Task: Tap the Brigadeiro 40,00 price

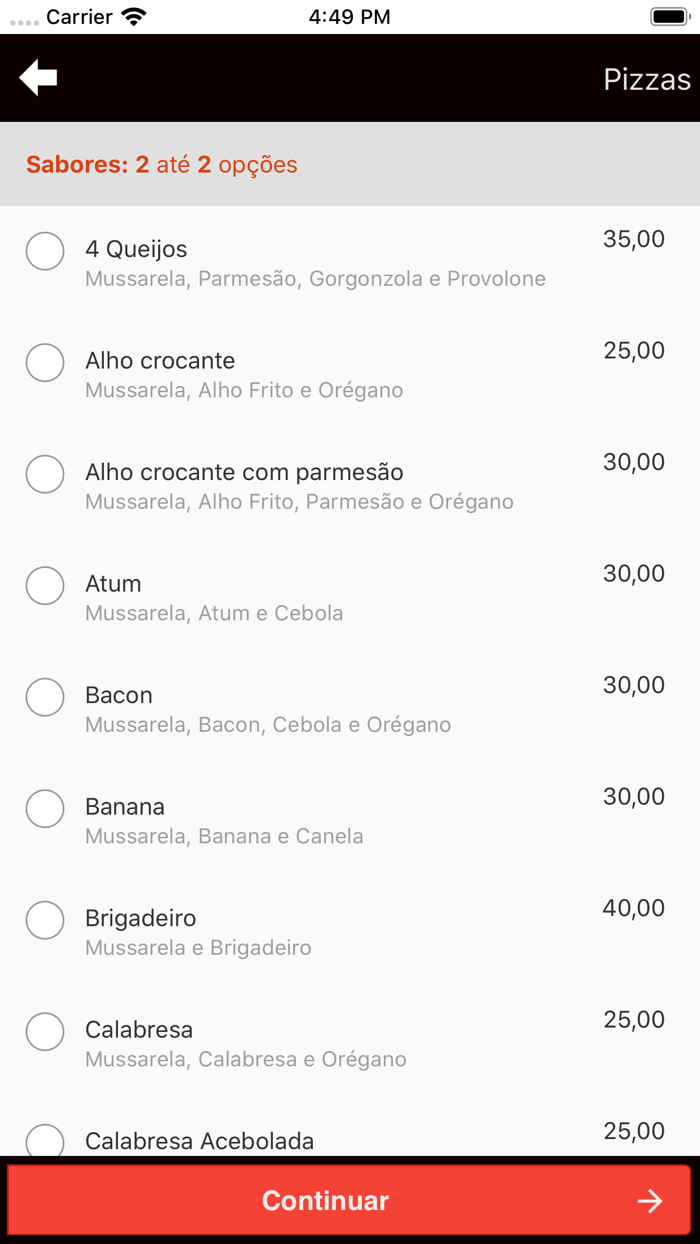Action: click(633, 908)
